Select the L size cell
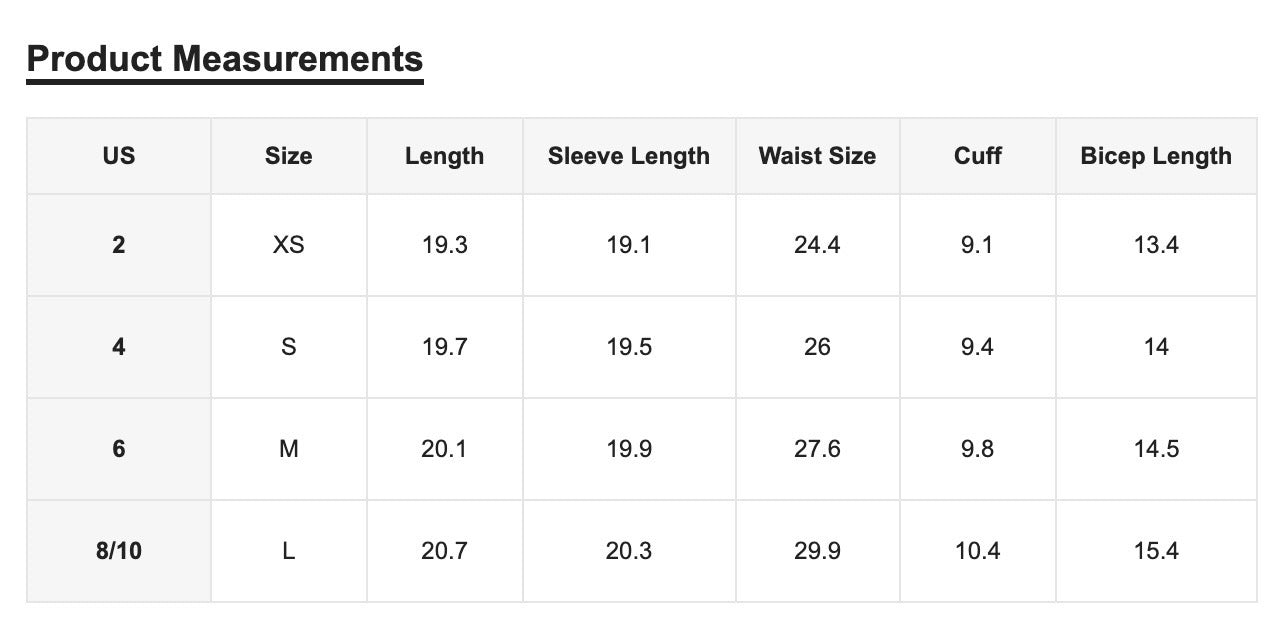This screenshot has width=1286, height=627. (x=289, y=551)
